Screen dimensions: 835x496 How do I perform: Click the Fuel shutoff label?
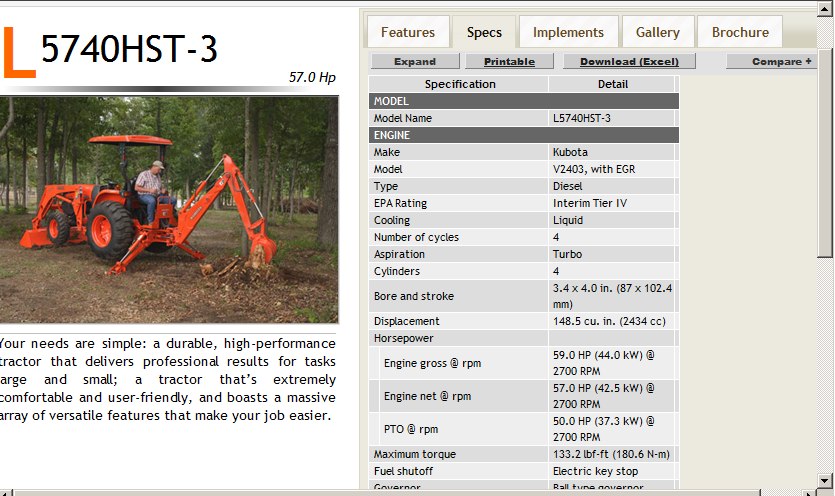tap(403, 471)
